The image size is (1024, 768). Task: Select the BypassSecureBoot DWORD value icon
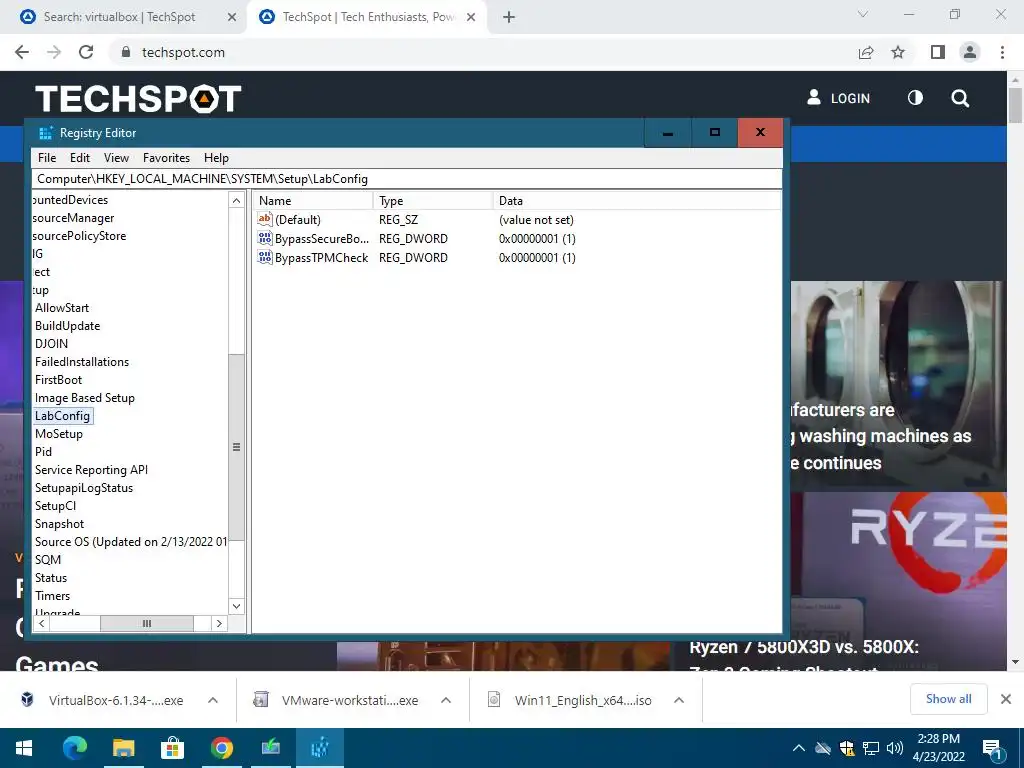[264, 238]
